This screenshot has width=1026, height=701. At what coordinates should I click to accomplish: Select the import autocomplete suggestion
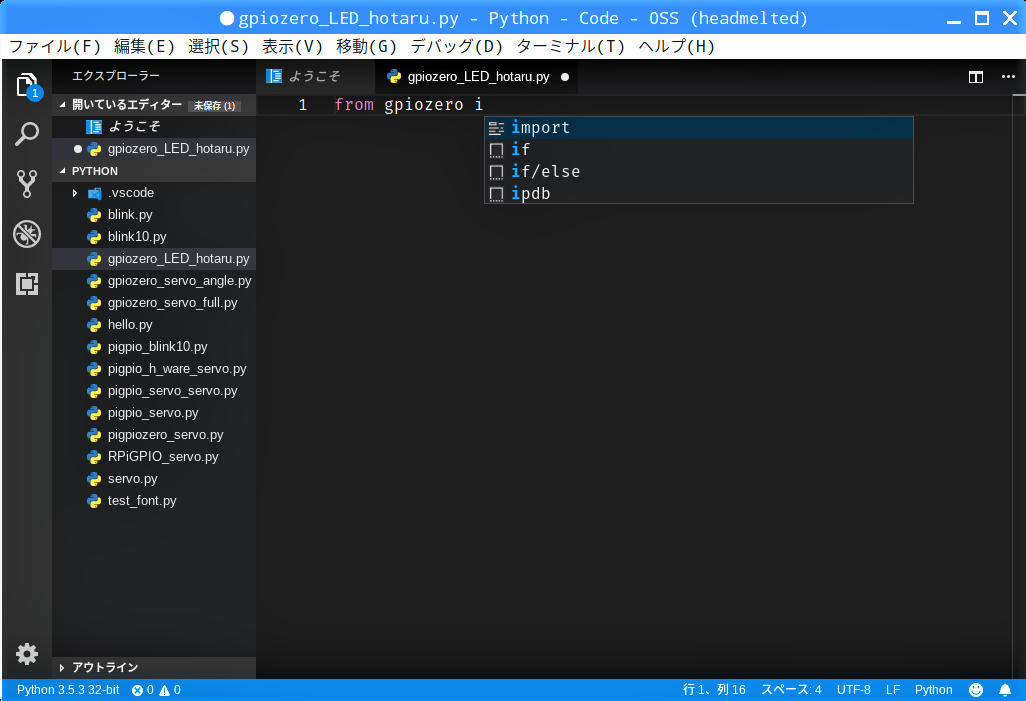(x=540, y=128)
